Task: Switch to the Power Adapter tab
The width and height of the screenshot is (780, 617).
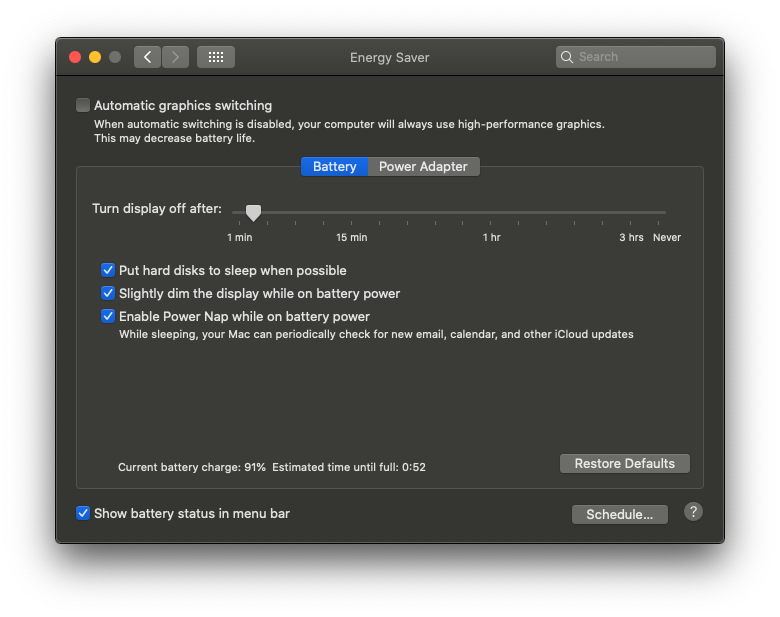Action: pyautogui.click(x=423, y=167)
